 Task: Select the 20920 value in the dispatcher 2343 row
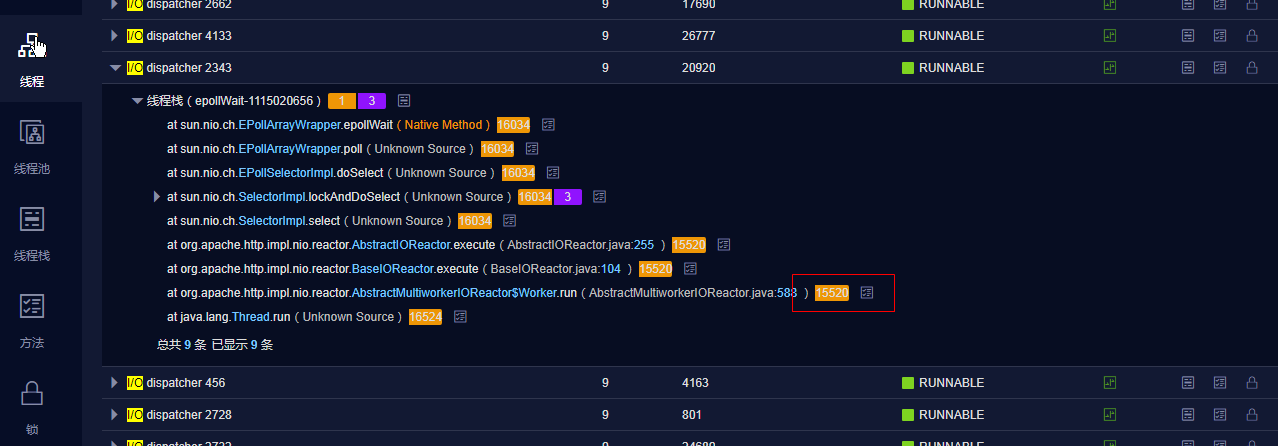tap(700, 68)
